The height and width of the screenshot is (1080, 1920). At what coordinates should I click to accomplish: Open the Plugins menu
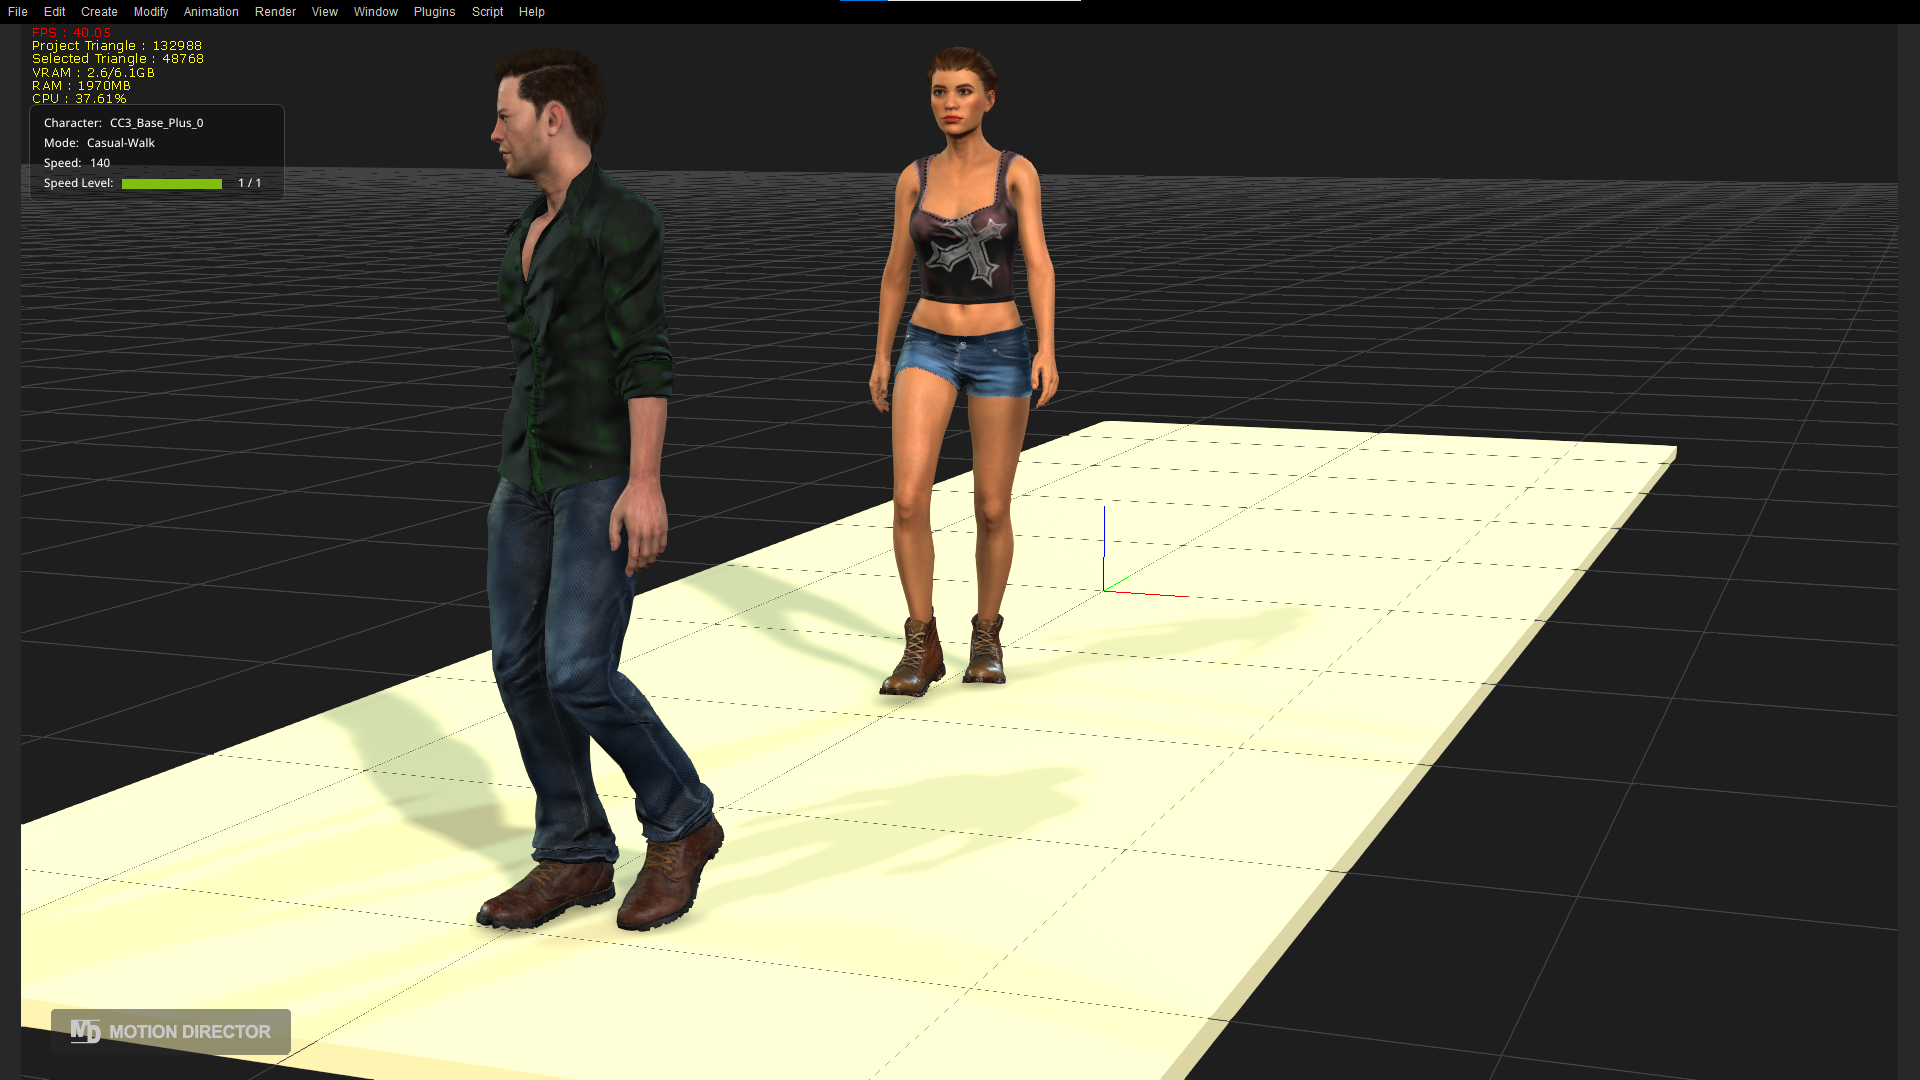pos(434,12)
